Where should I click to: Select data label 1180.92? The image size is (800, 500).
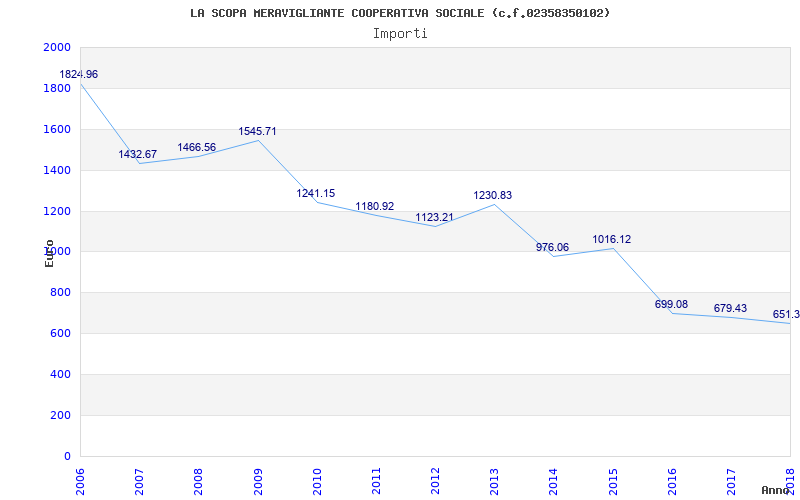coord(374,207)
